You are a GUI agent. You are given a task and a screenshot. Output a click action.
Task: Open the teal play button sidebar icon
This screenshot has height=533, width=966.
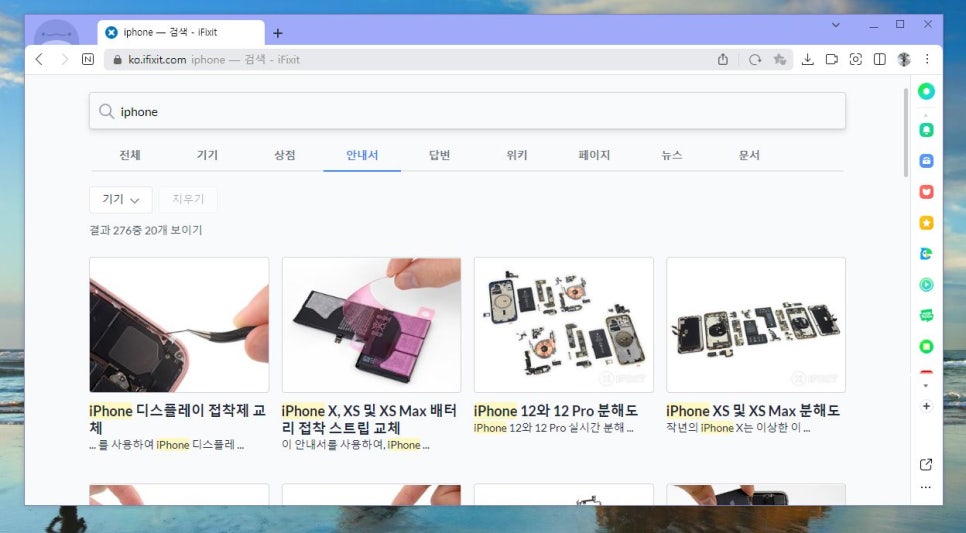(926, 284)
